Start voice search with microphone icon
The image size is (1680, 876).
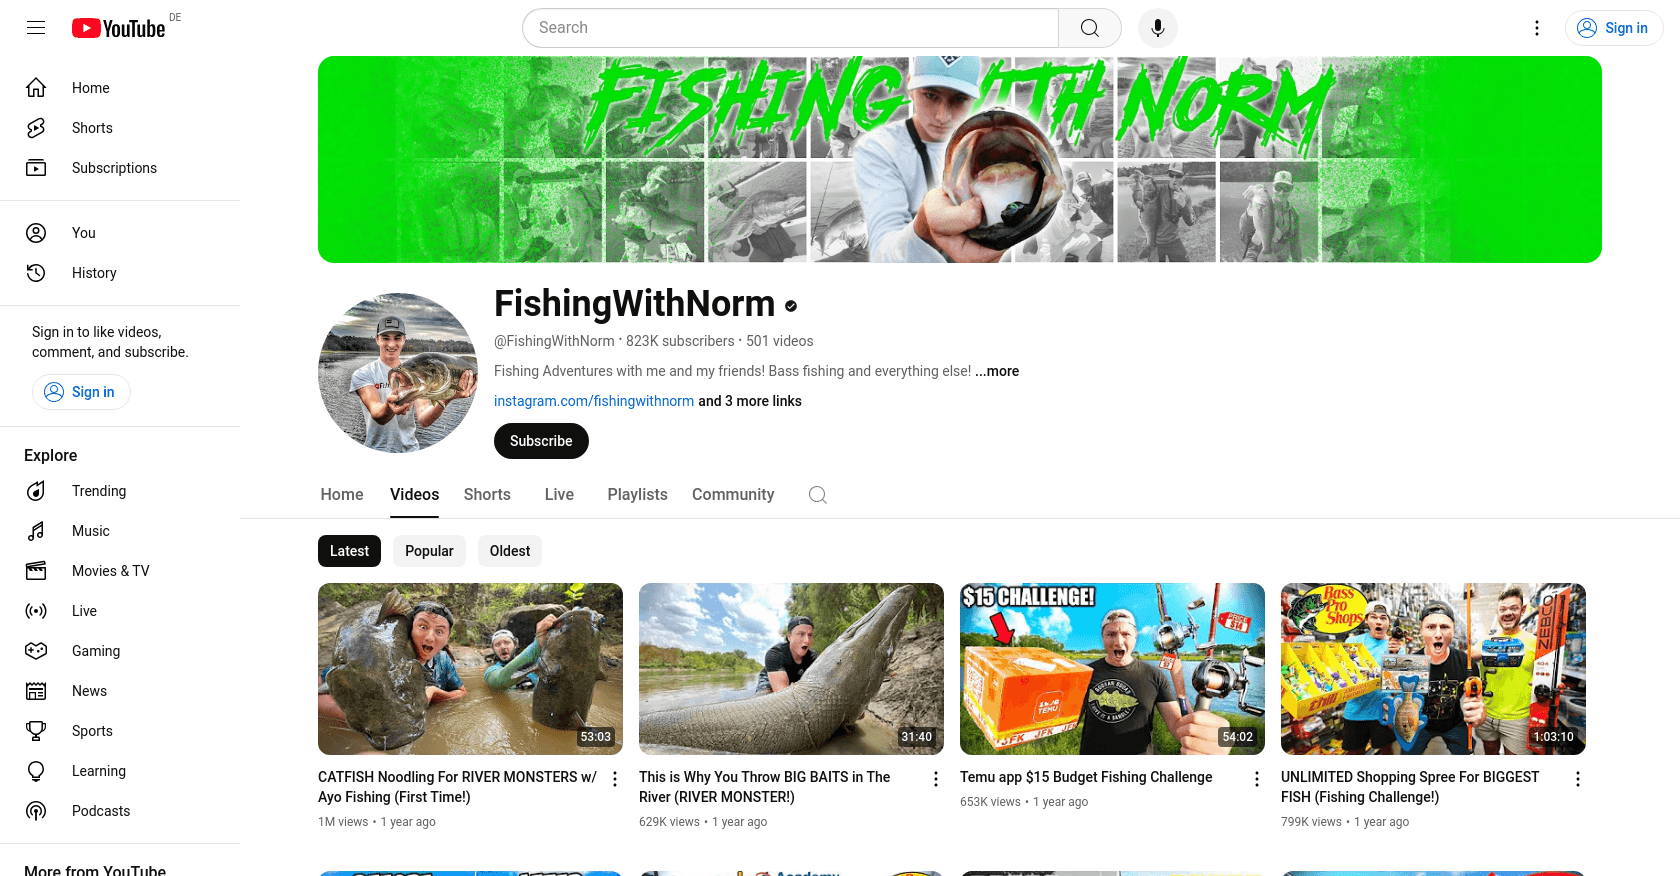[x=1158, y=28]
